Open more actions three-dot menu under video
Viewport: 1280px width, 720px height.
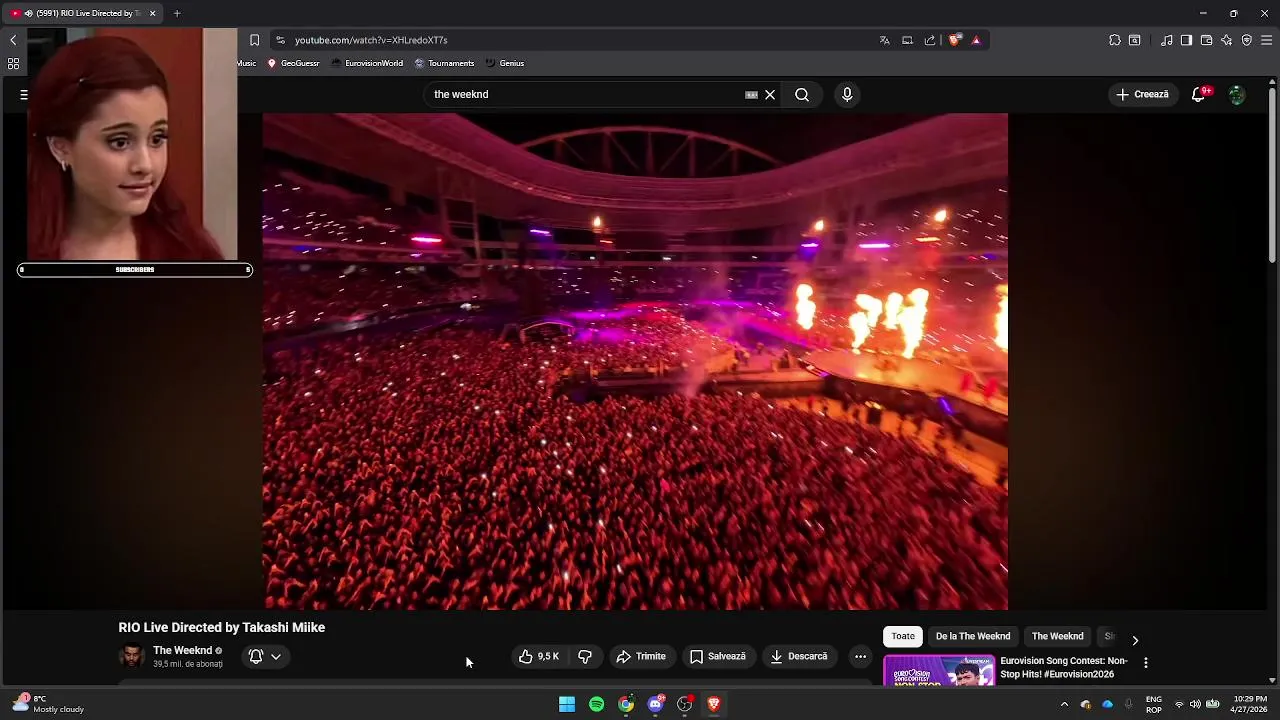tap(860, 657)
